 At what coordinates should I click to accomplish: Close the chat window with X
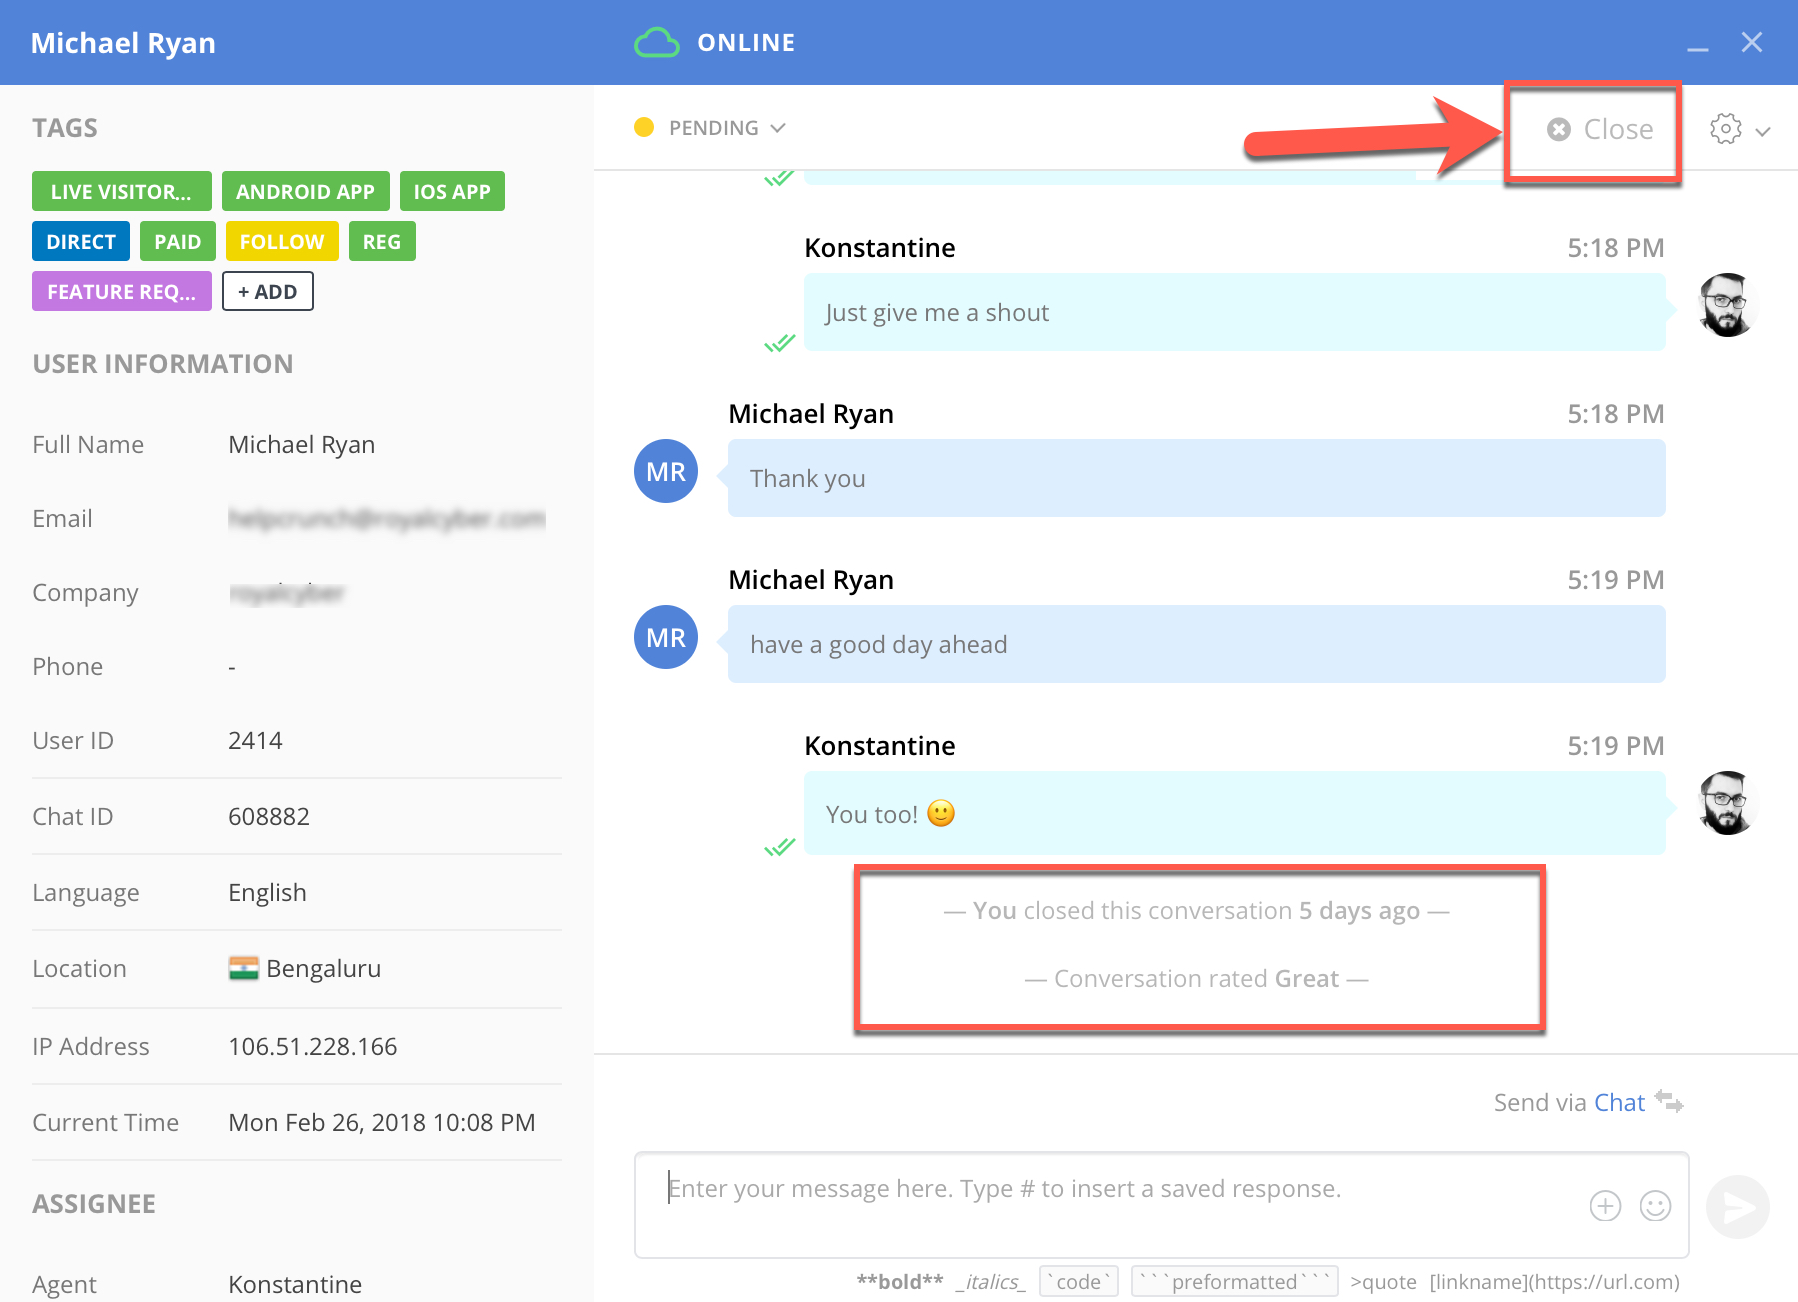point(1752,42)
